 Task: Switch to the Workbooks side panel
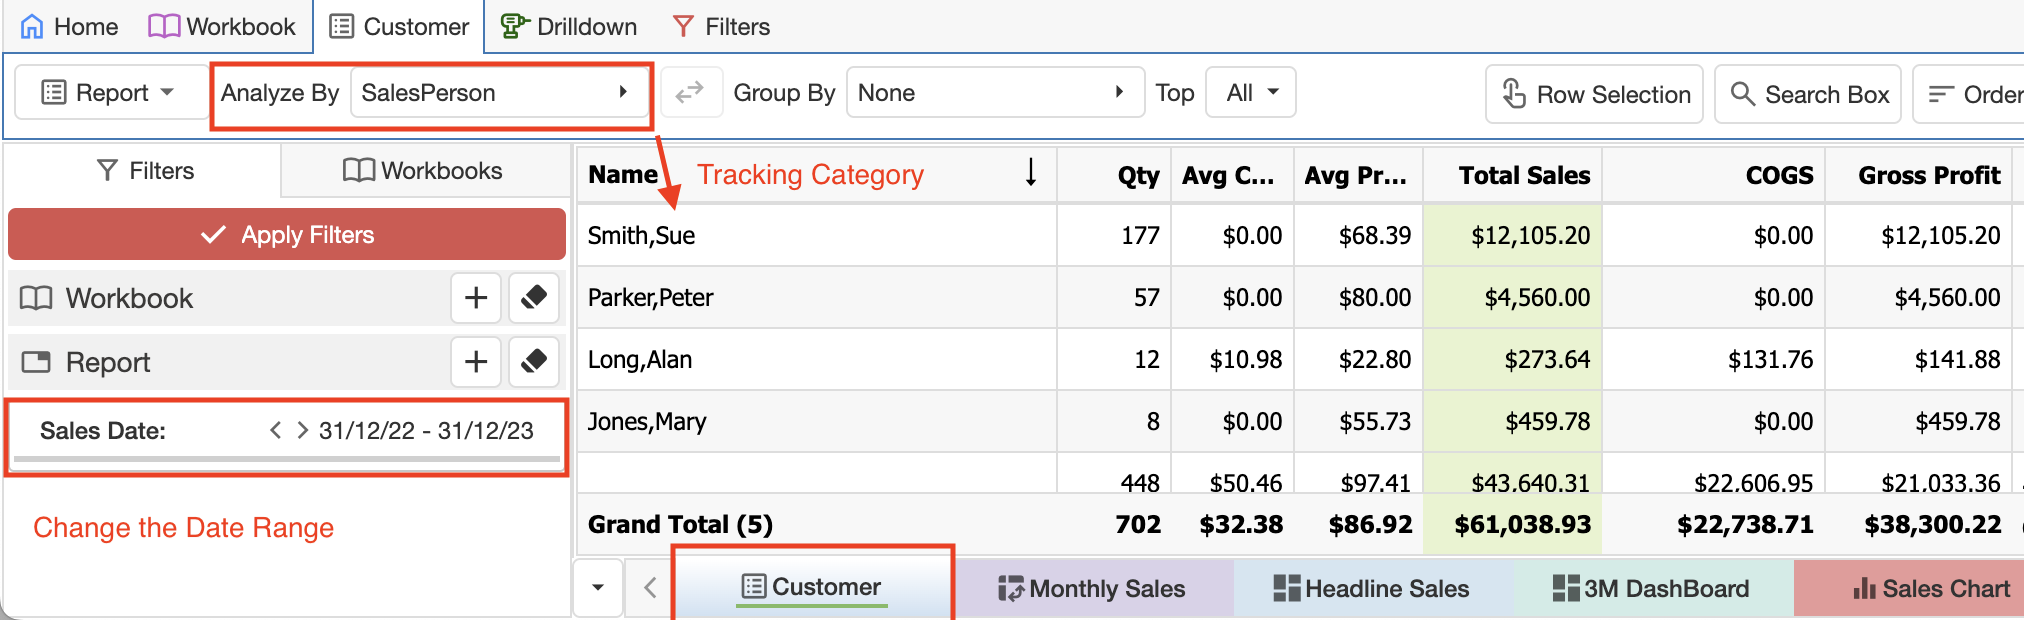coord(423,171)
